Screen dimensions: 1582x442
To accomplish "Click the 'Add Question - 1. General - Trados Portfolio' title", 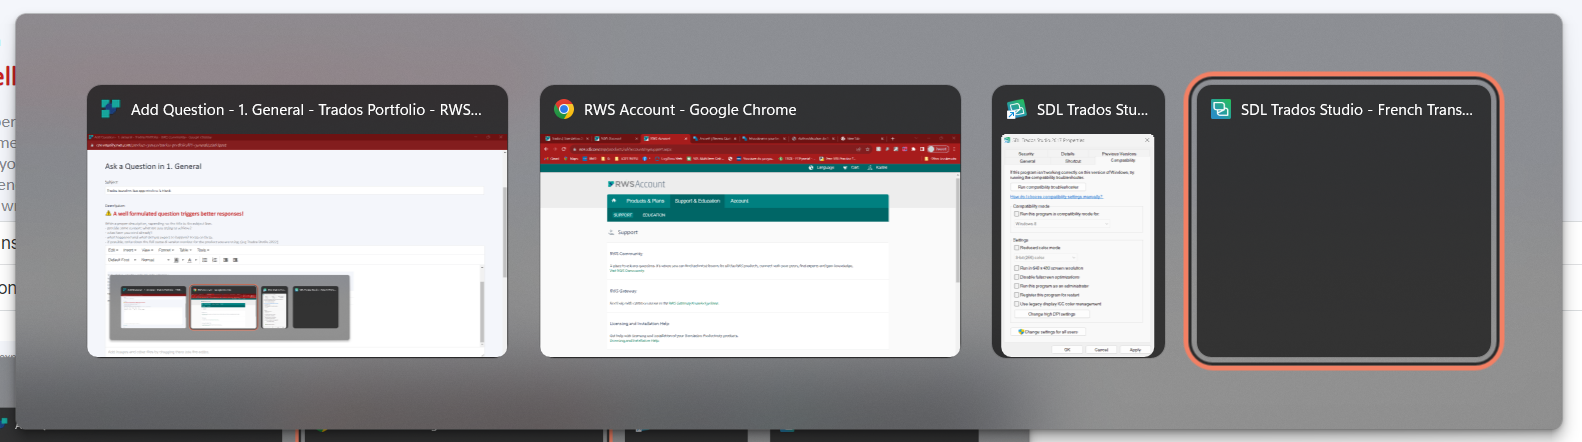I will (x=306, y=110).
